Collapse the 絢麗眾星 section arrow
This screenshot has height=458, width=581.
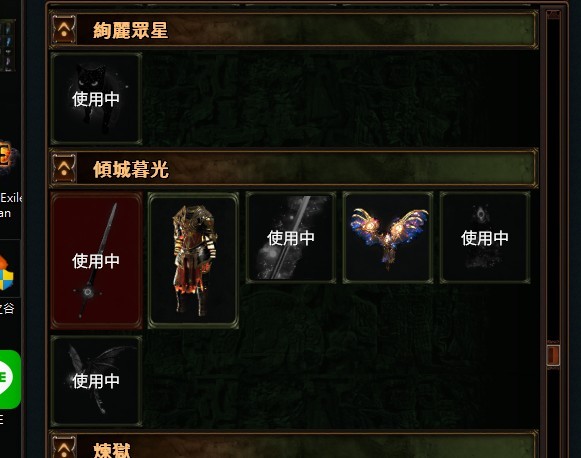64,30
